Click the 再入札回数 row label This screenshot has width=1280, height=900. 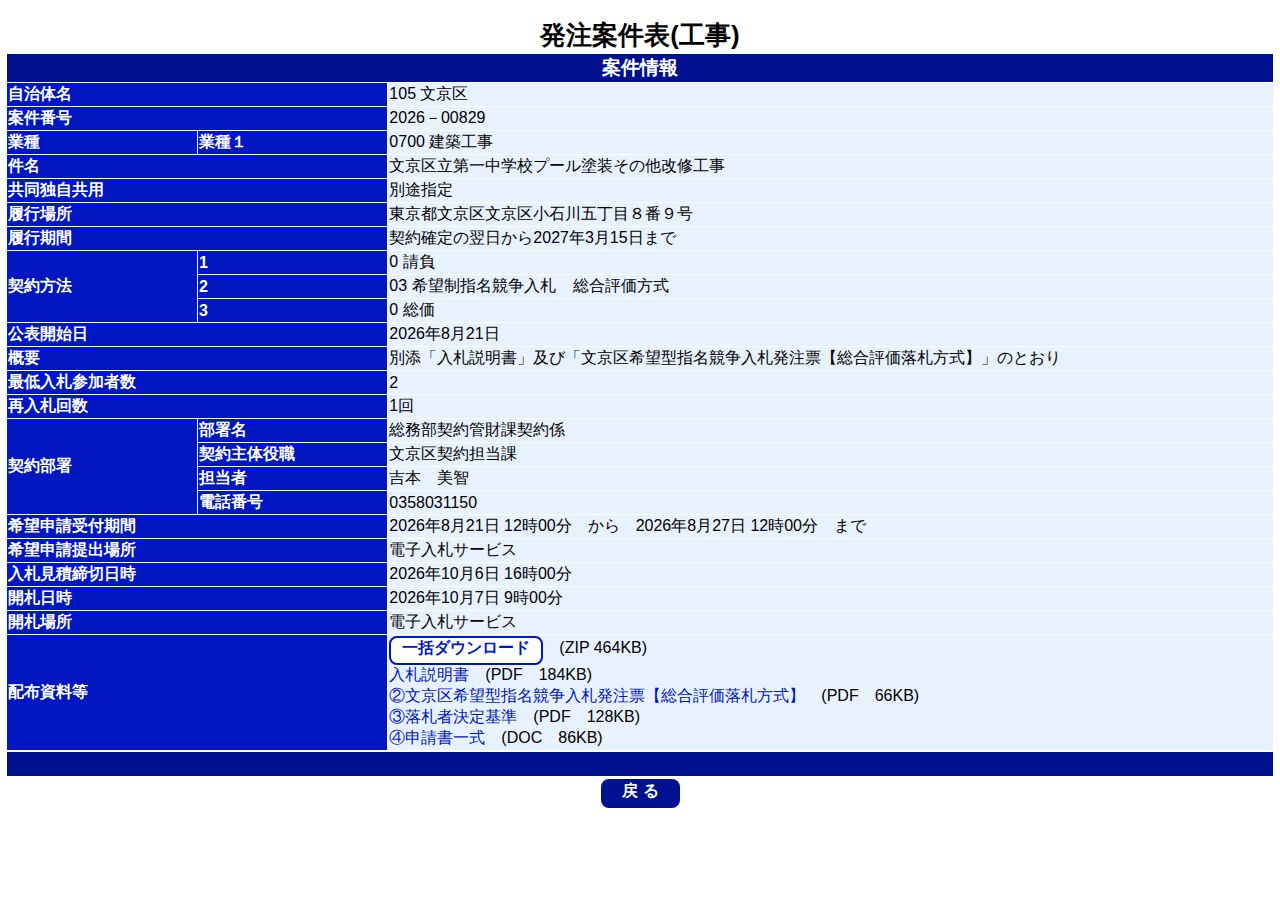[197, 406]
